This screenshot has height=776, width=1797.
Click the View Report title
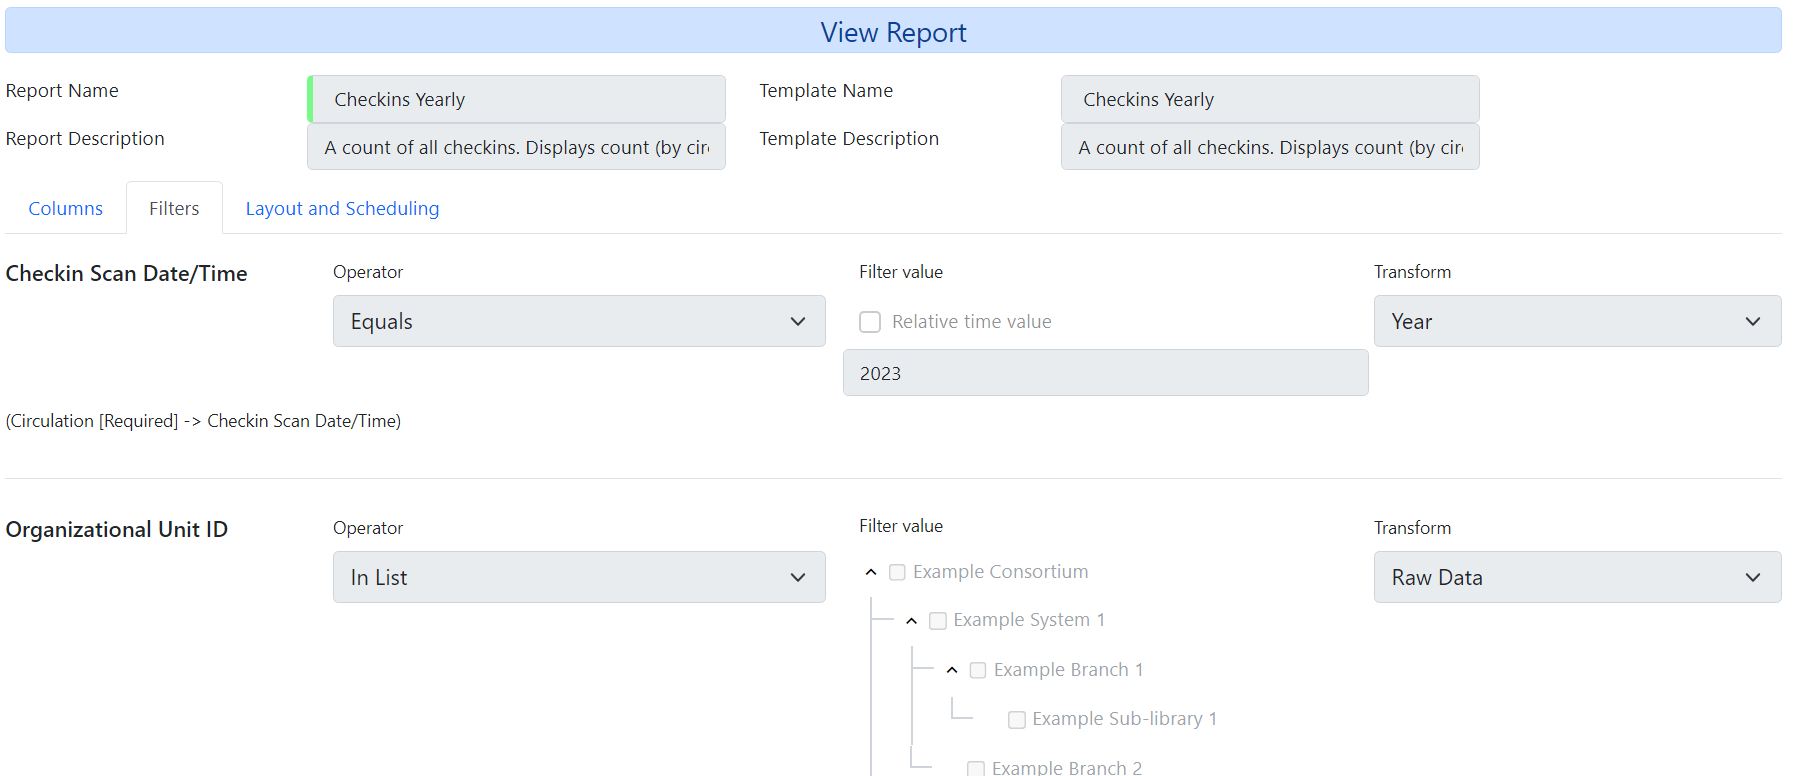pyautogui.click(x=893, y=32)
